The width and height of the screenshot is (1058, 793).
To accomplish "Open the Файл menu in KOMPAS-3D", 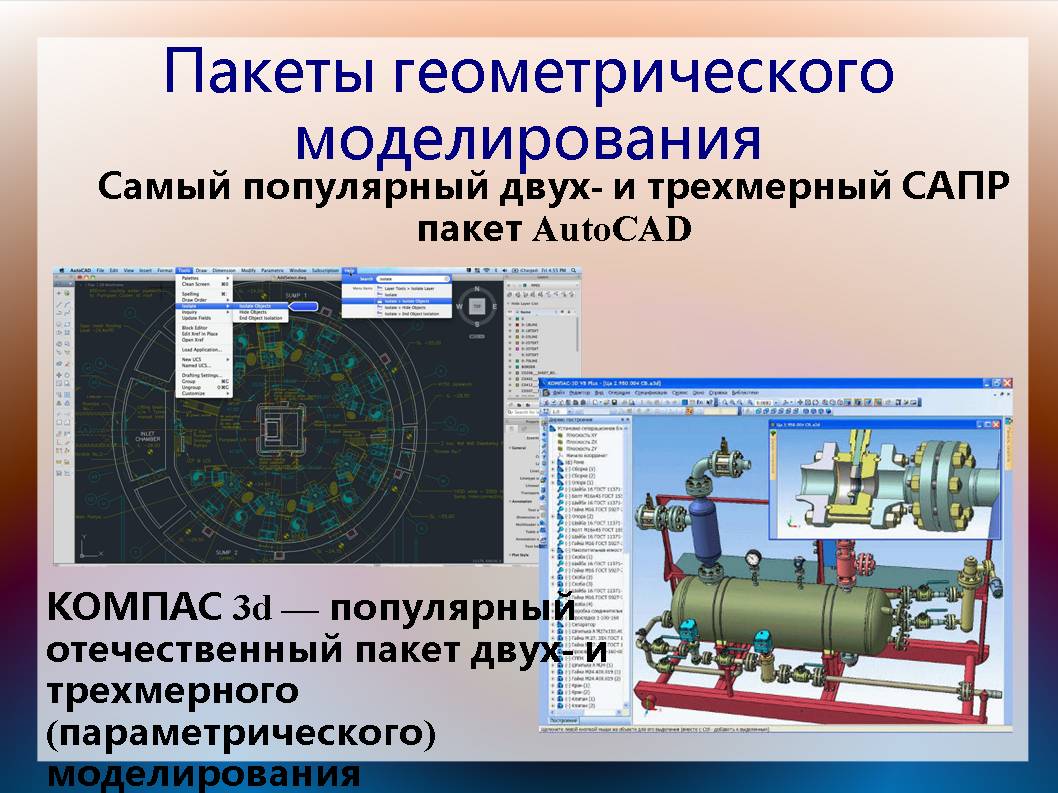I will tap(559, 393).
